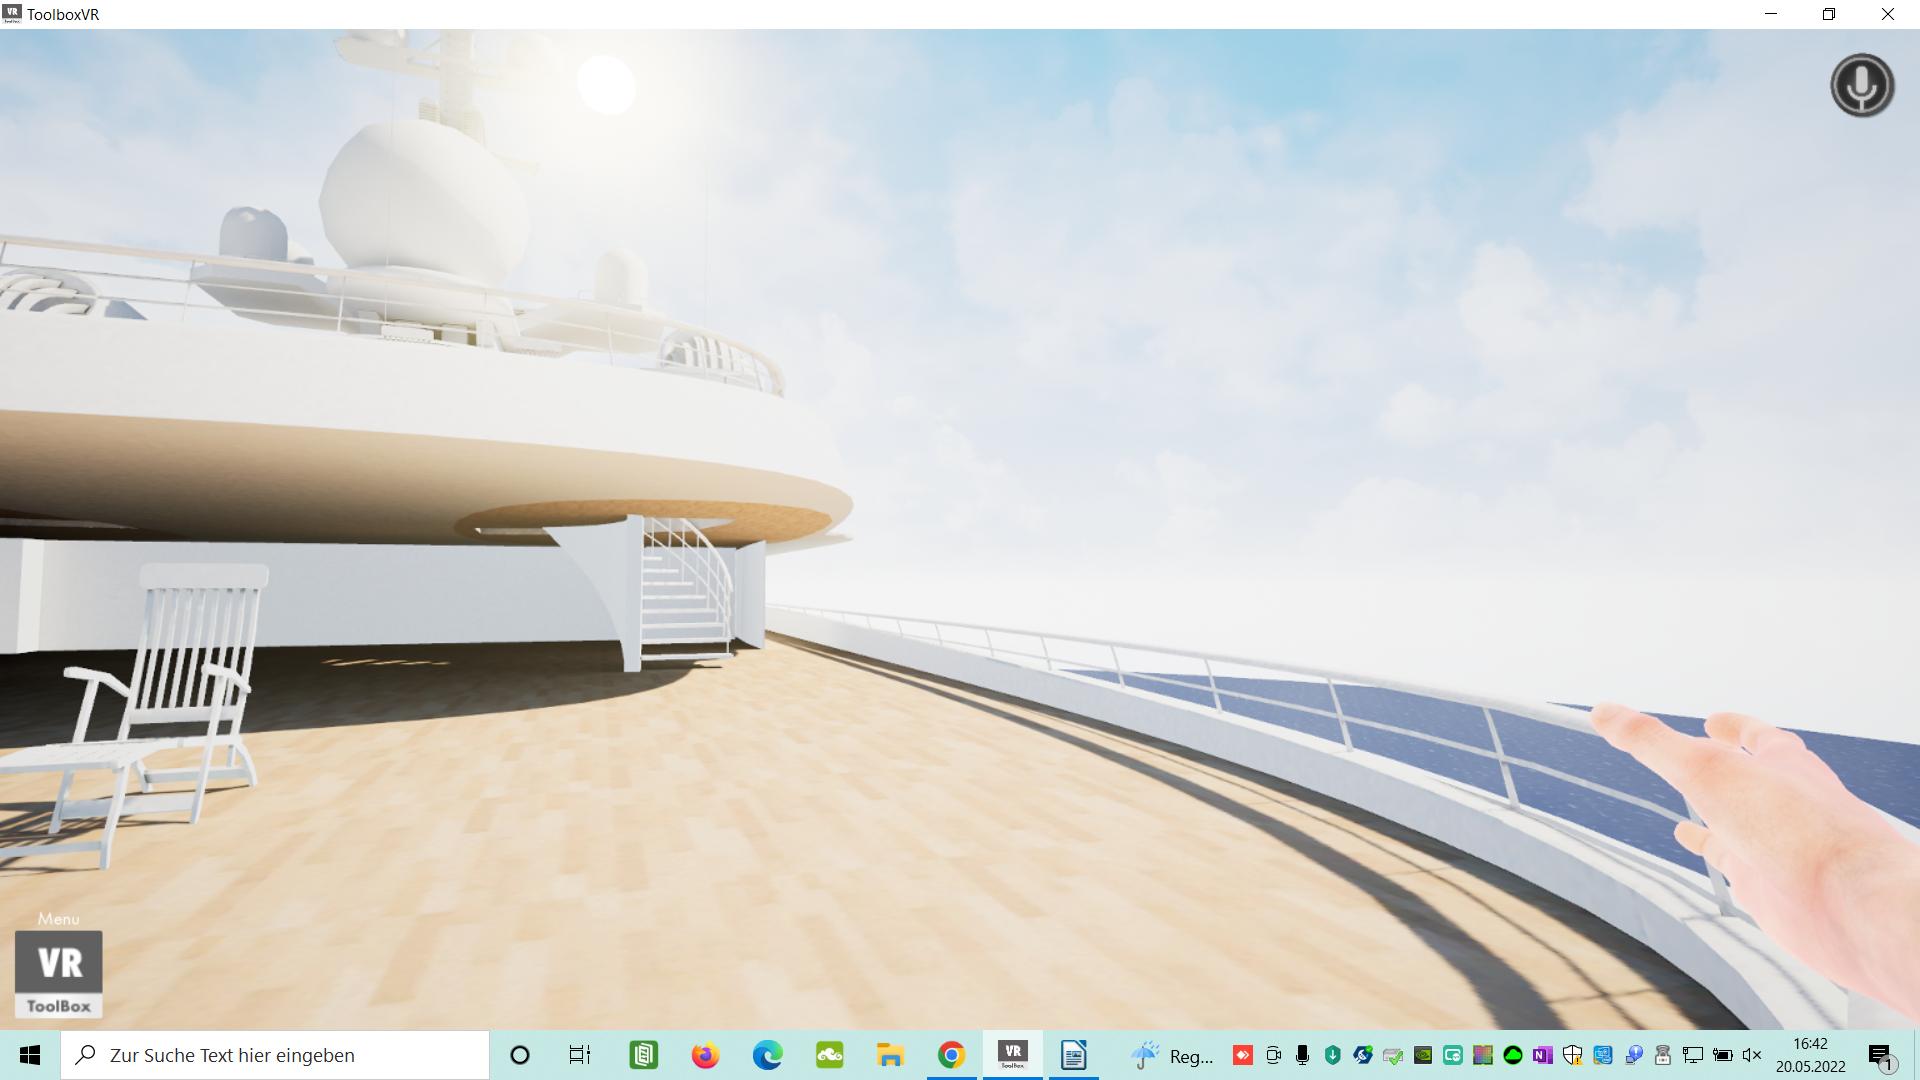Click the ToolboxVR title bar icon
1920x1080 pixels.
[x=12, y=14]
